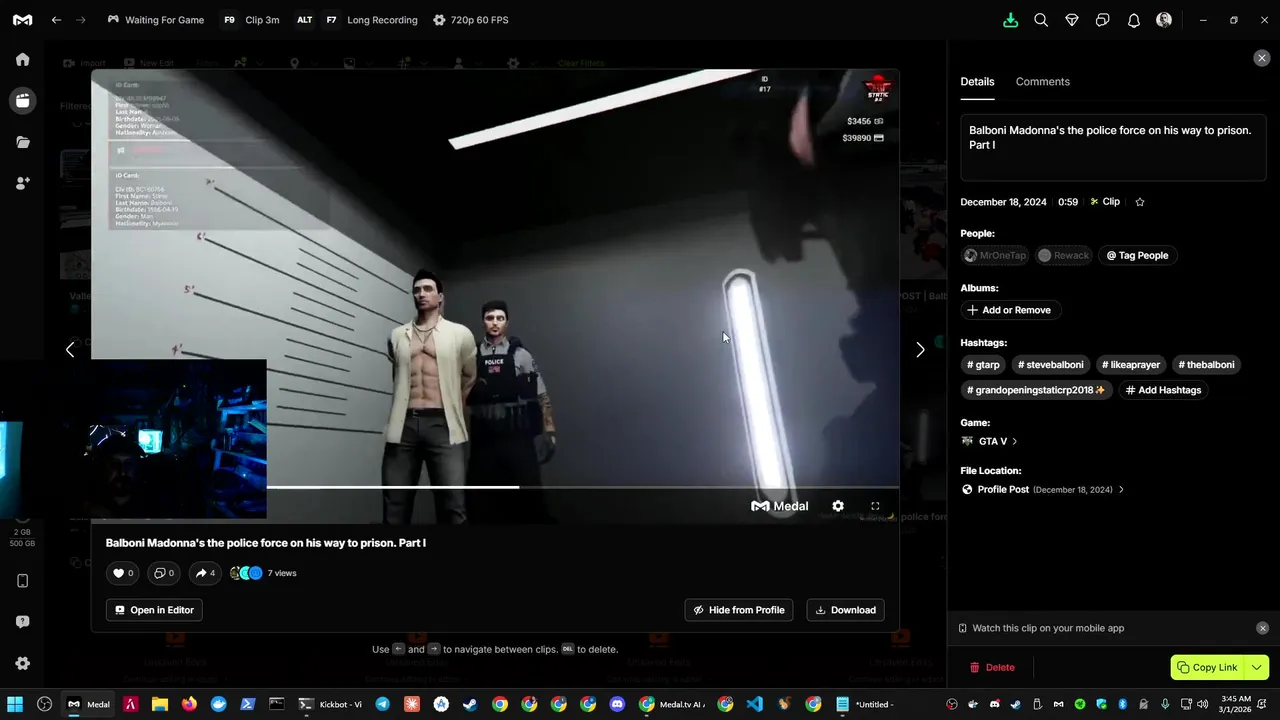Click Tag People button
Viewport: 1280px width, 720px height.
click(1138, 255)
